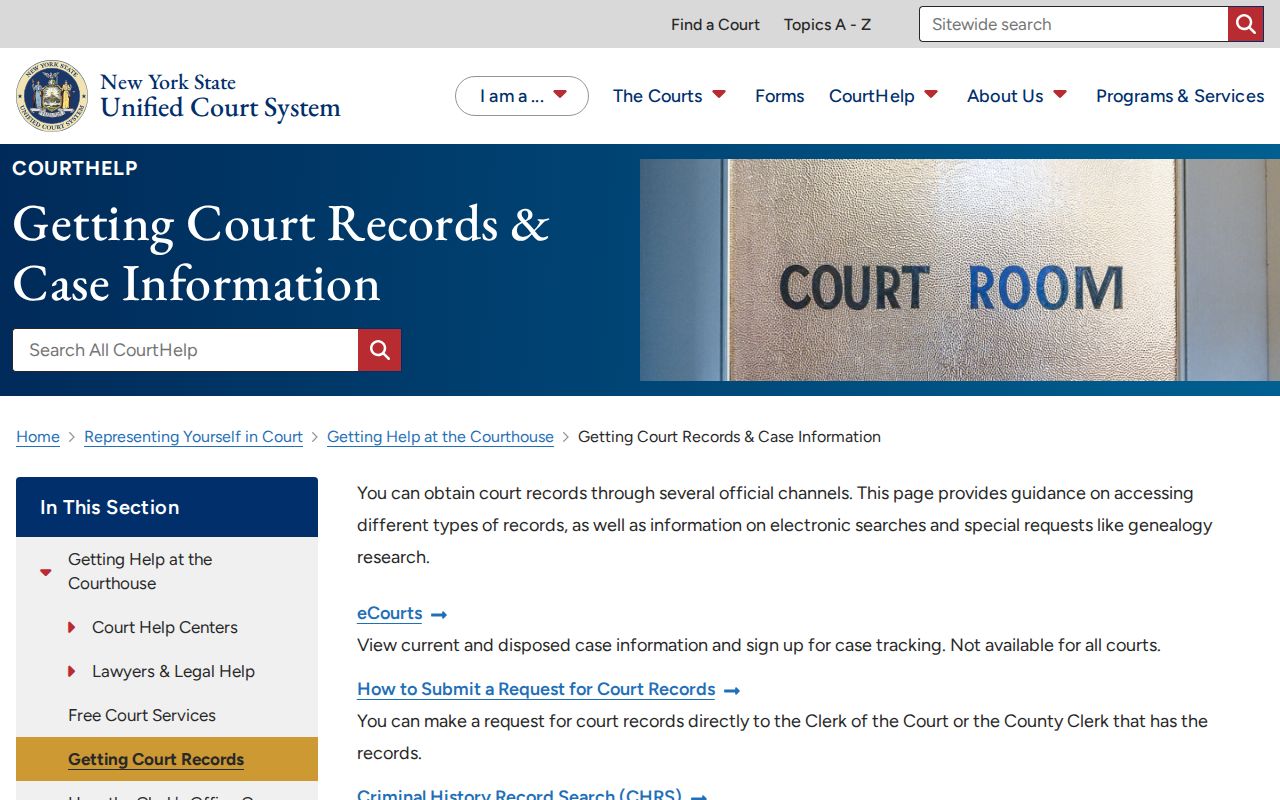Open the eCourts link
Screen dimensions: 1280x800
click(x=390, y=613)
